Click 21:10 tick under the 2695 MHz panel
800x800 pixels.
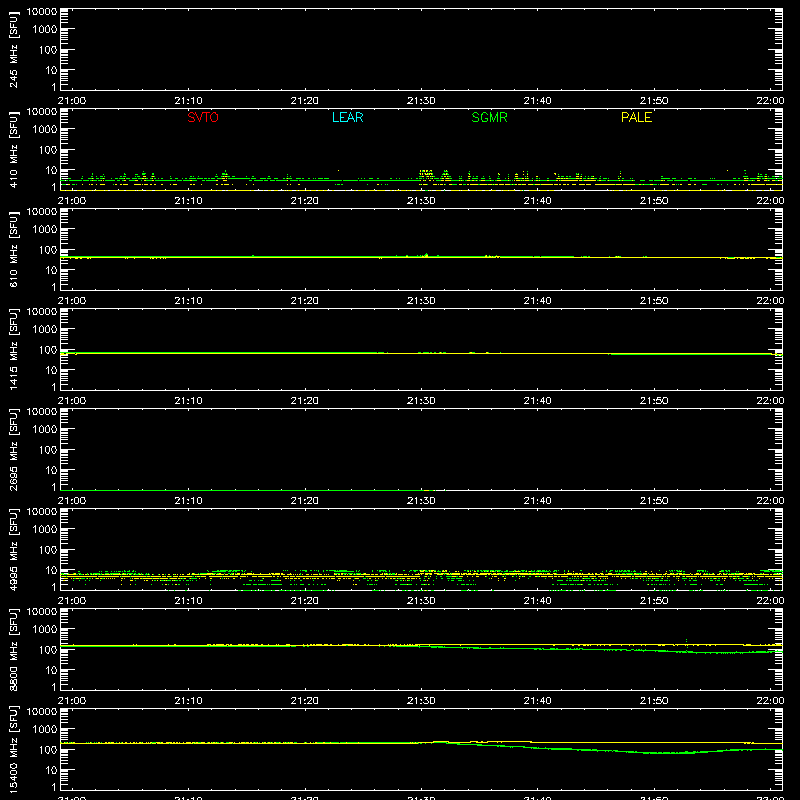pyautogui.click(x=188, y=501)
